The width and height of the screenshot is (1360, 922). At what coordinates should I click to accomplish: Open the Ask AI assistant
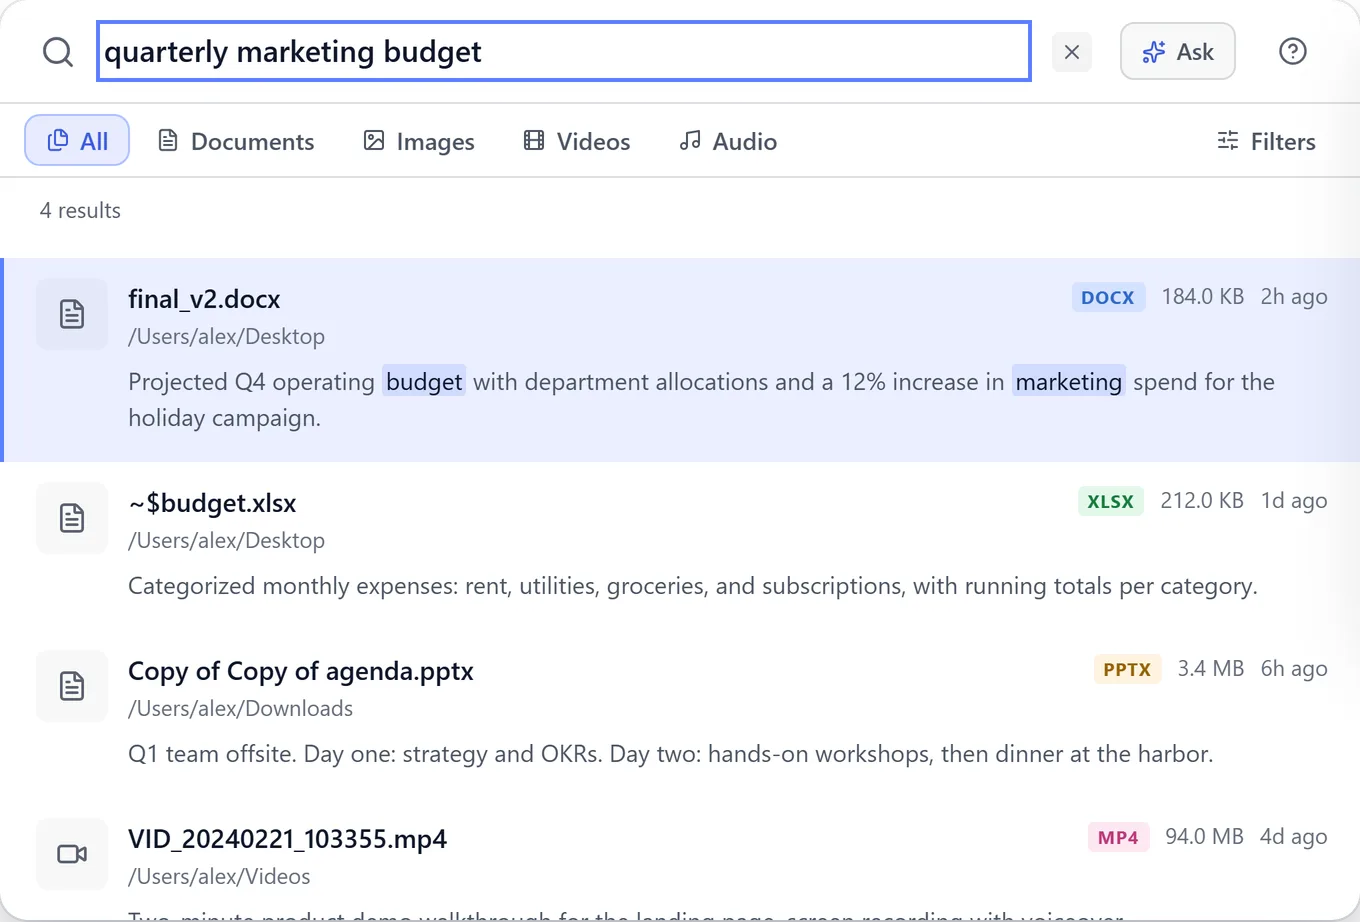coord(1178,51)
